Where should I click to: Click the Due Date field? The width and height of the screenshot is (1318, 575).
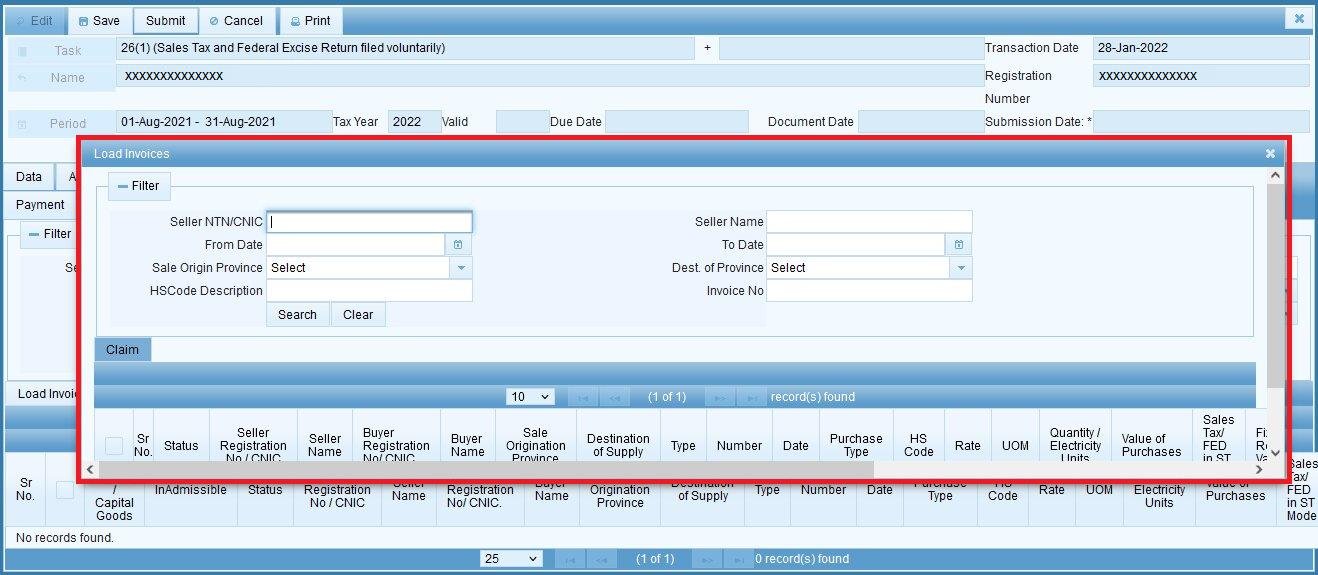click(x=675, y=122)
